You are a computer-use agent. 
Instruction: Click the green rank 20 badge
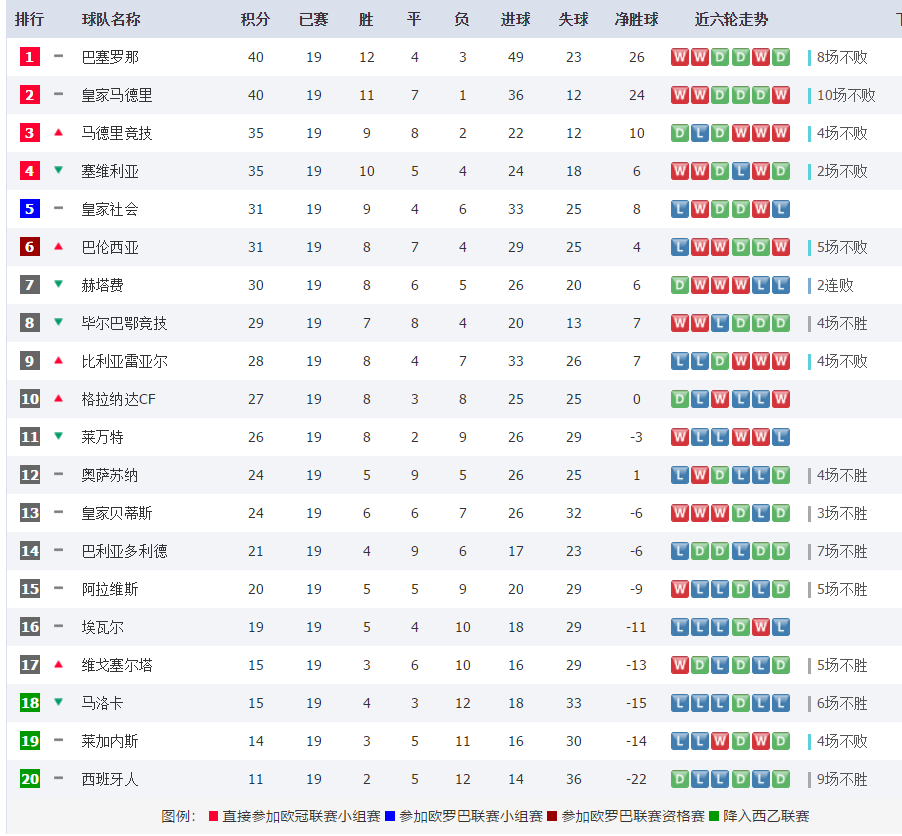pyautogui.click(x=30, y=779)
